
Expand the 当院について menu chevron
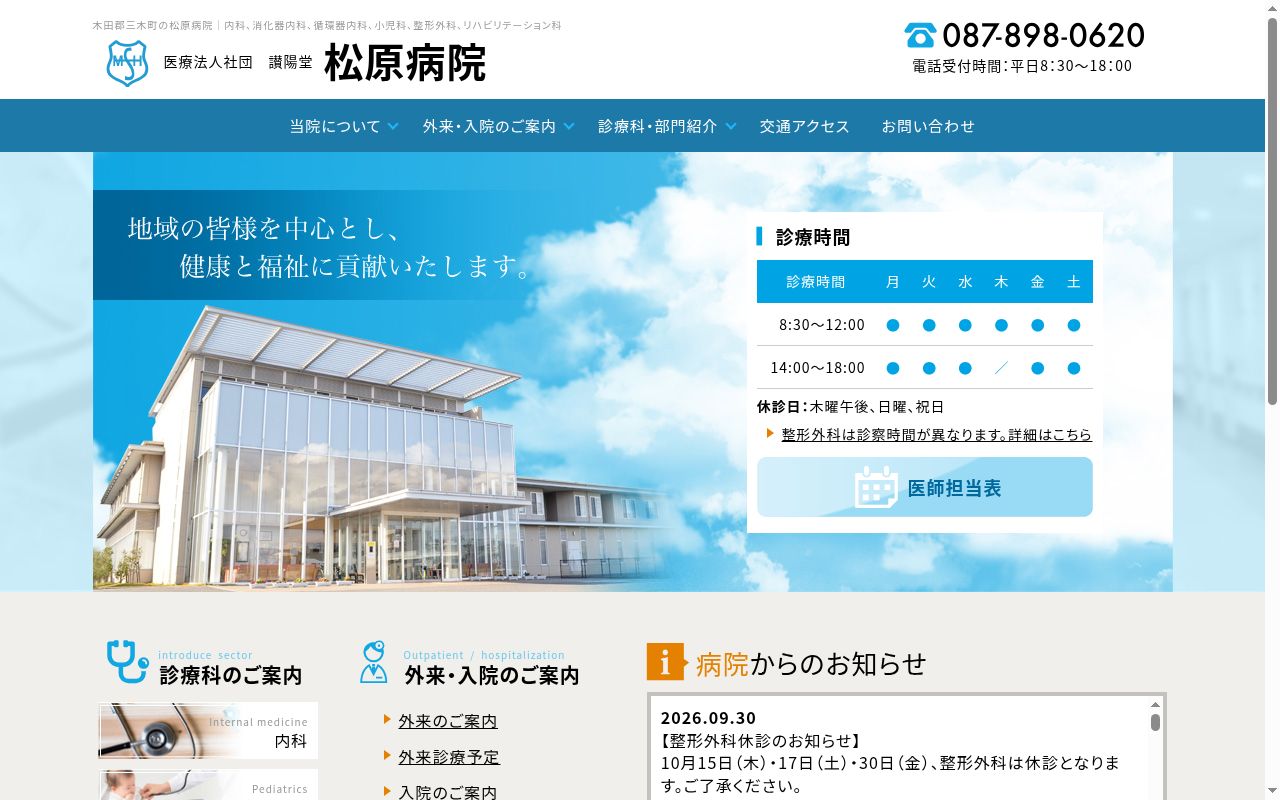coord(393,126)
